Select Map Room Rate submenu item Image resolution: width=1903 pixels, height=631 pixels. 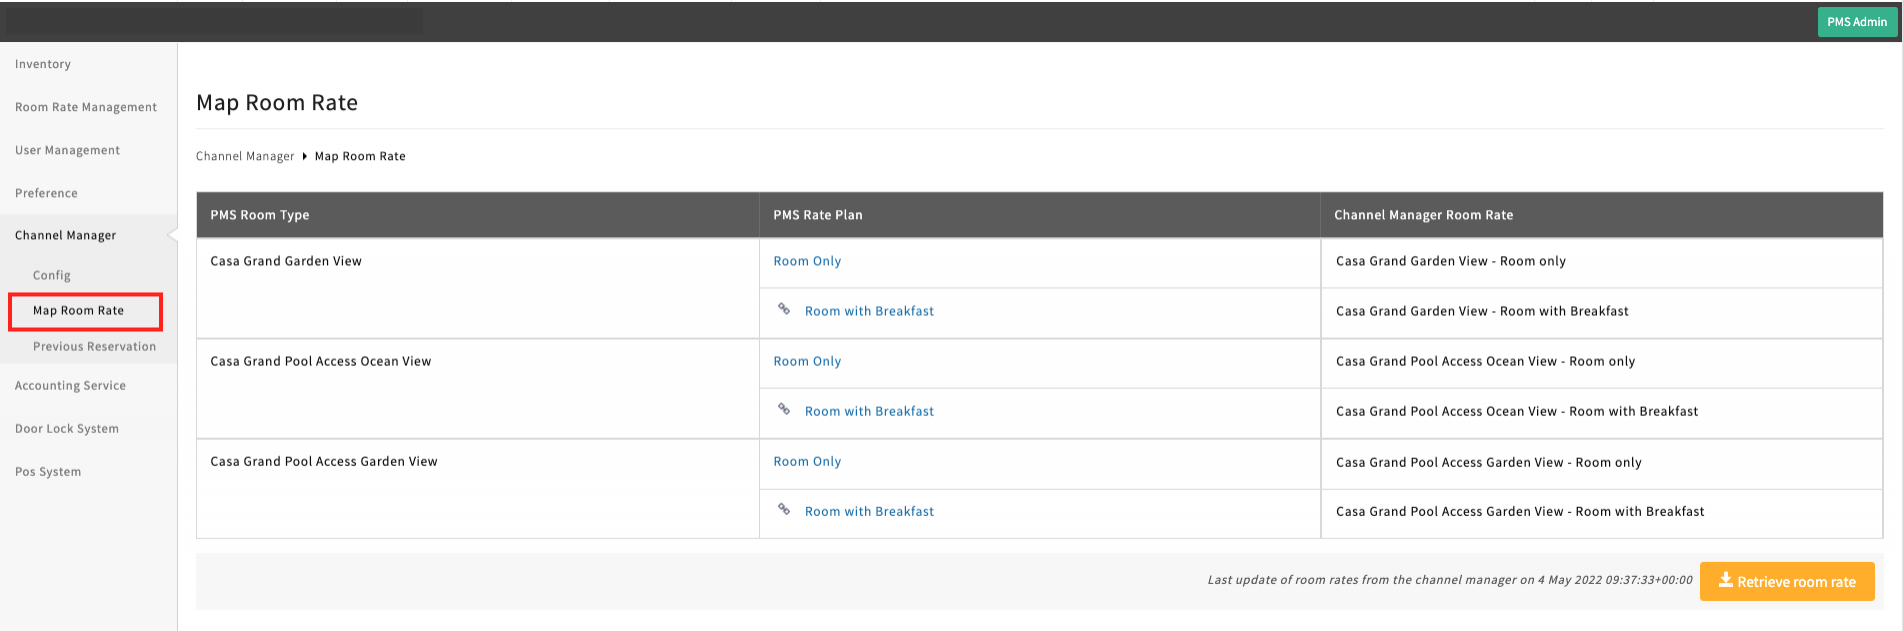(79, 311)
